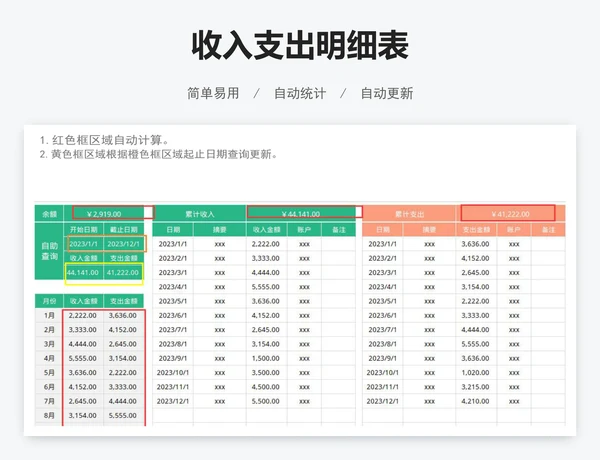Select the 2月 row label
The image size is (600, 460).
pos(49,330)
